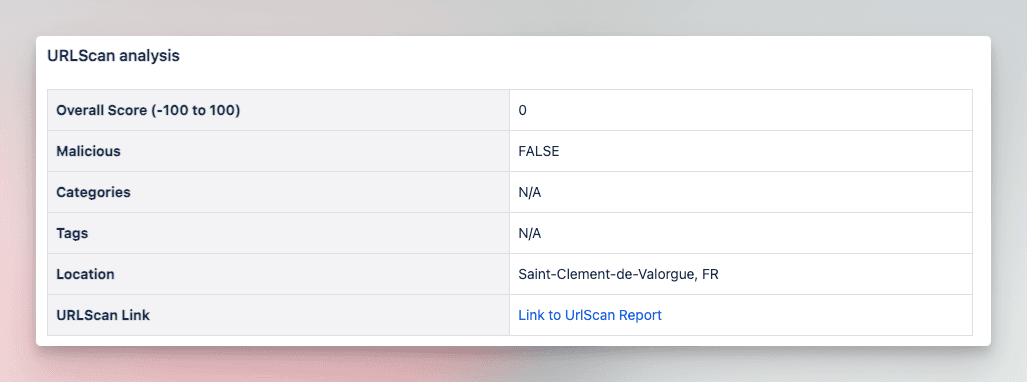Click the word Score in first row
Image resolution: width=1027 pixels, height=382 pixels.
pyautogui.click(x=128, y=111)
